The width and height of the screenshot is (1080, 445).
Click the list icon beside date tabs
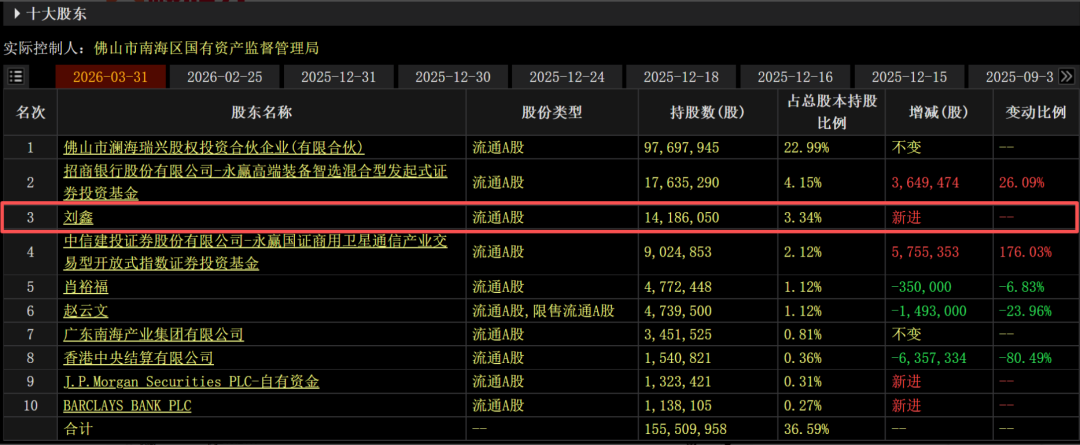click(17, 77)
